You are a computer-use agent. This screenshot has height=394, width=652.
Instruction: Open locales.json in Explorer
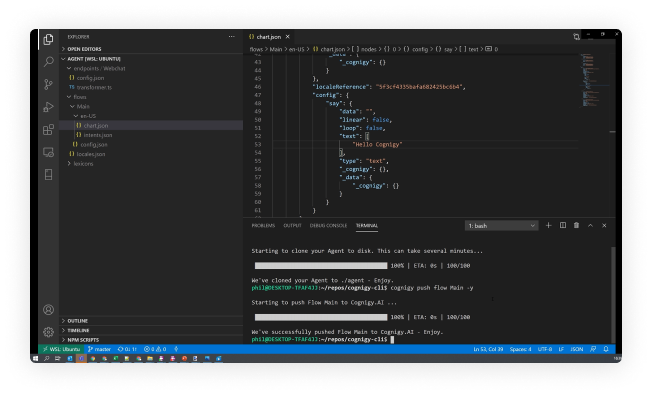click(151, 154)
